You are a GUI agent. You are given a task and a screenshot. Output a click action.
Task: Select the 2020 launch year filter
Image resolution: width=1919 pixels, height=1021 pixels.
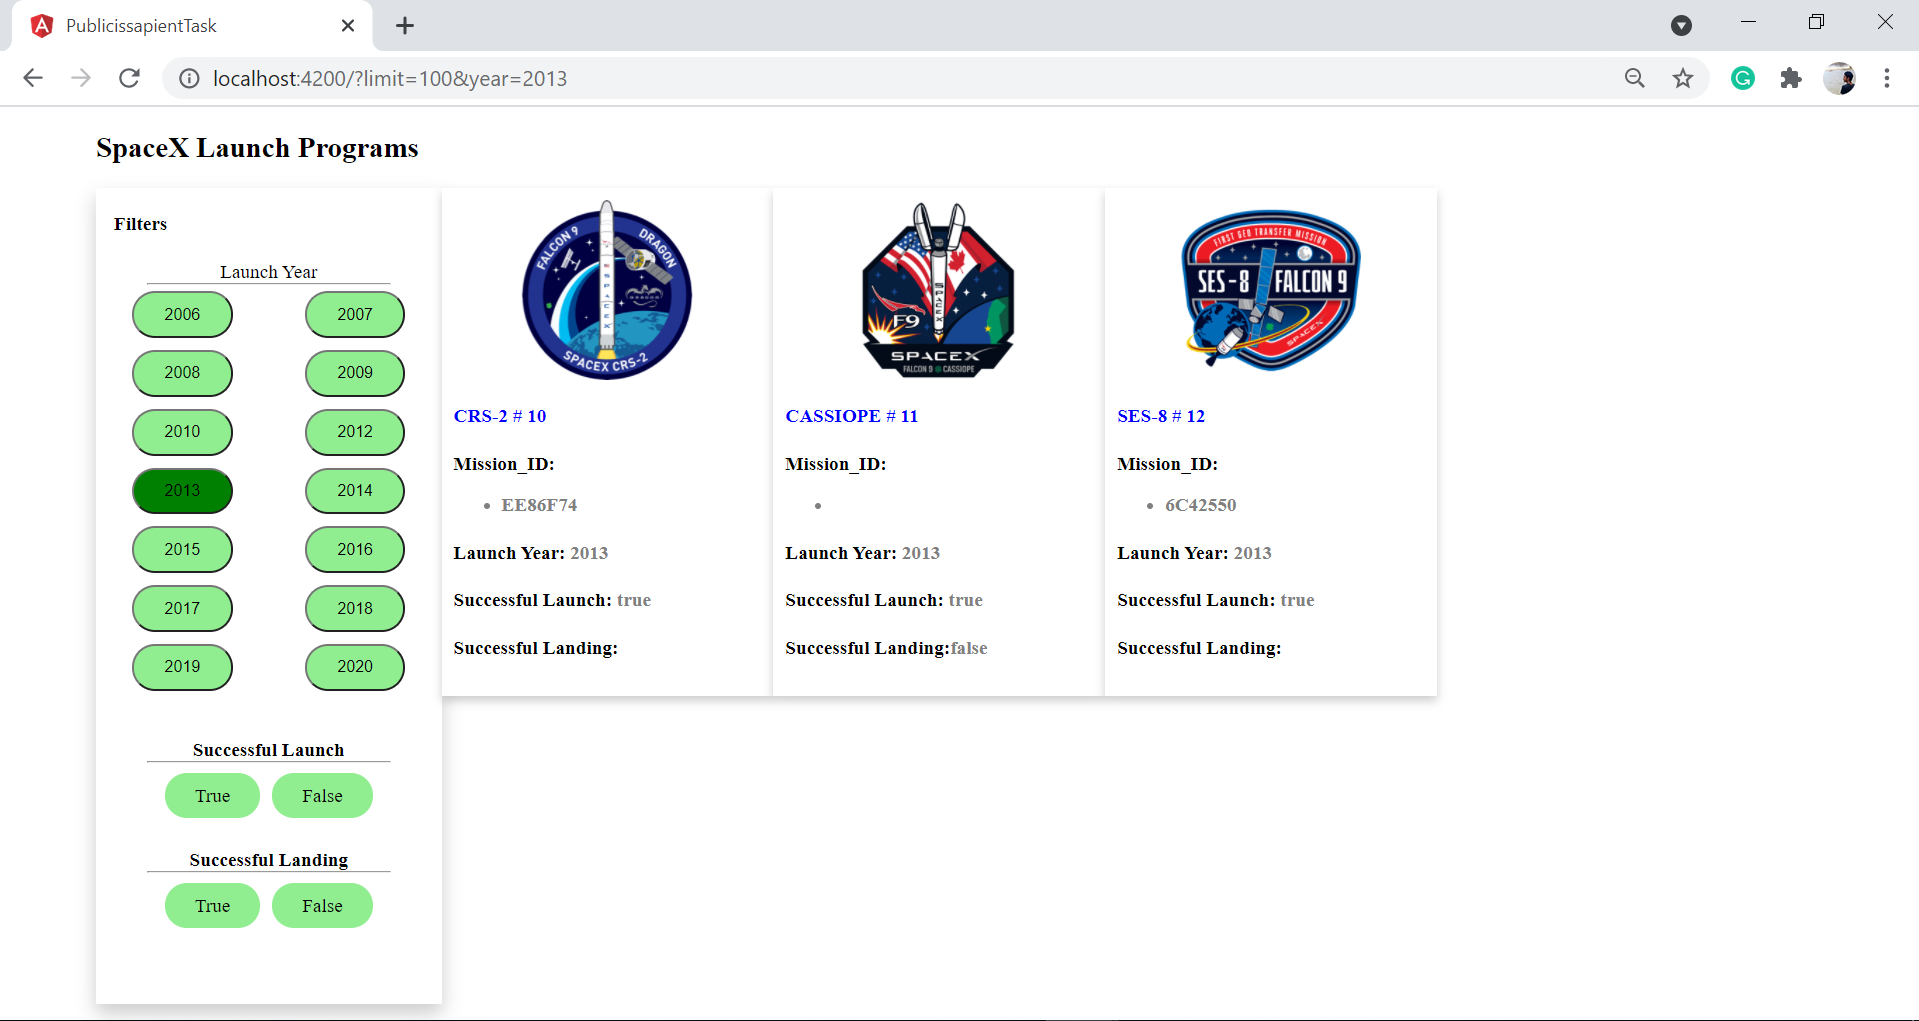[x=354, y=666]
